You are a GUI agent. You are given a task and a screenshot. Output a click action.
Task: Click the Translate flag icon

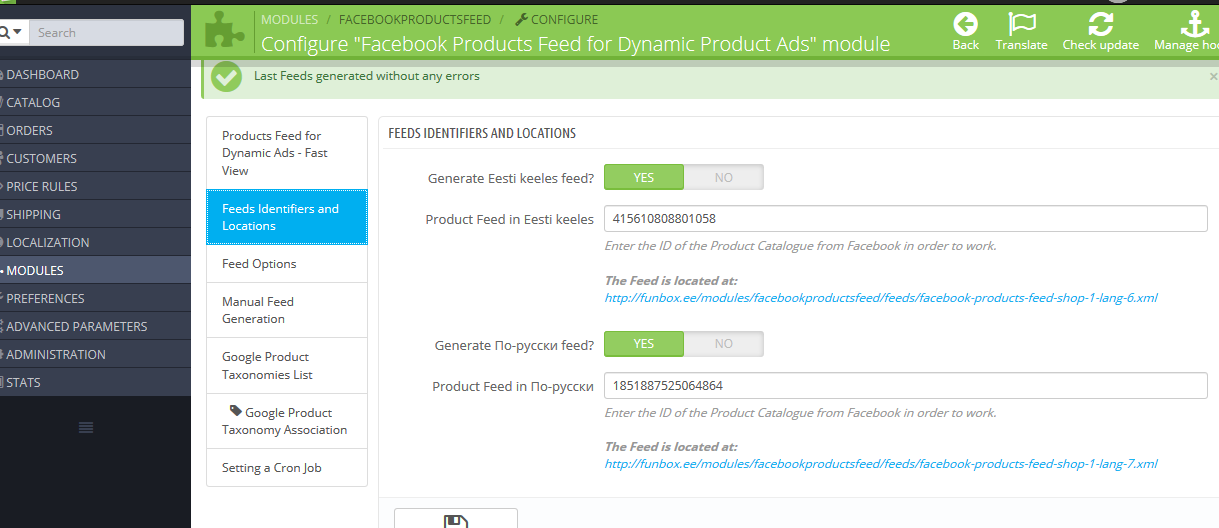click(x=1021, y=25)
